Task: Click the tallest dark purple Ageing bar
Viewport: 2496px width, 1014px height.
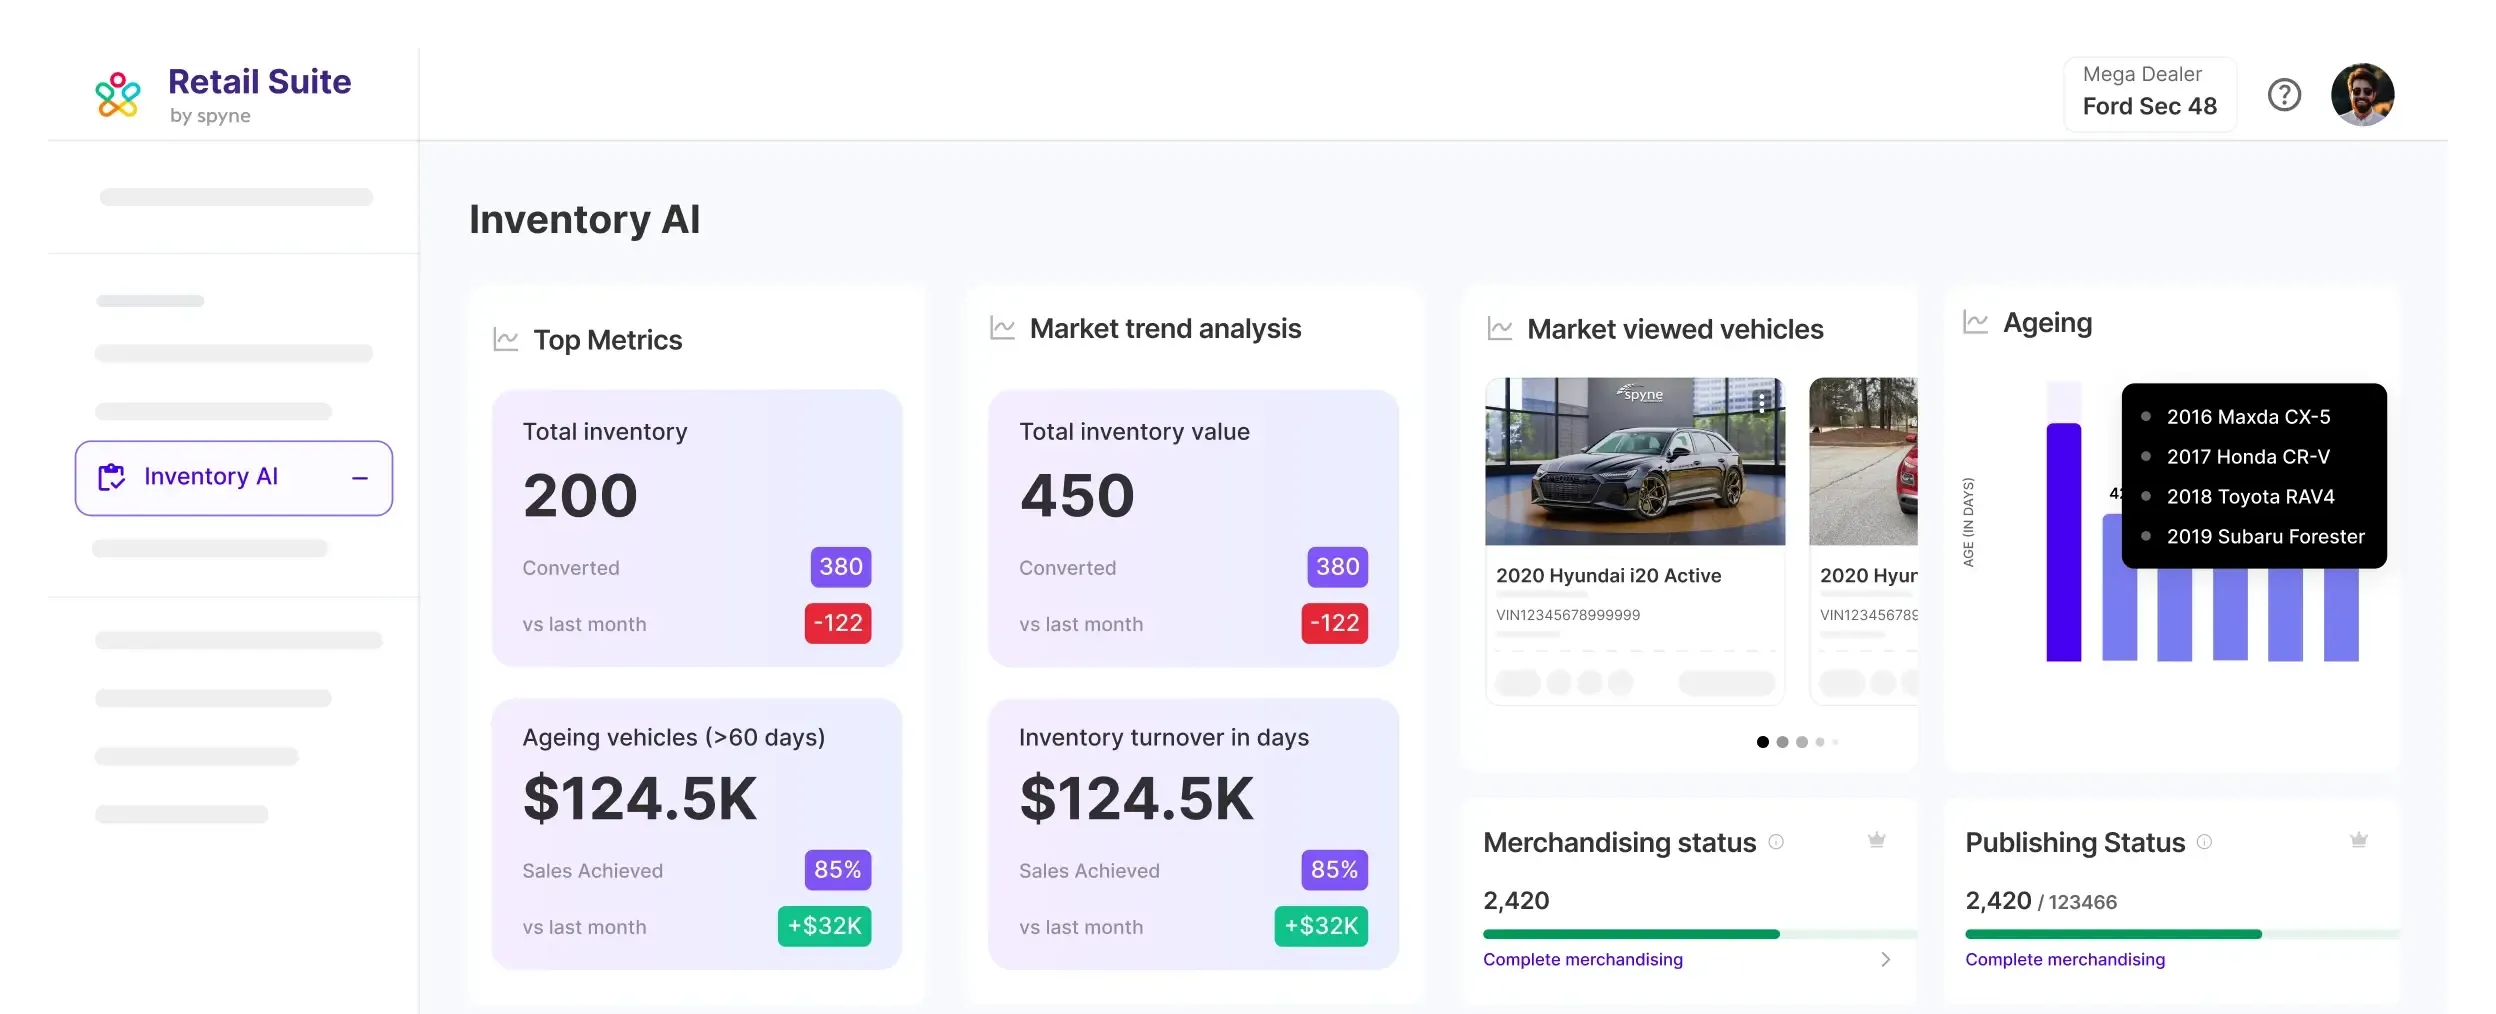Action: tap(2063, 541)
